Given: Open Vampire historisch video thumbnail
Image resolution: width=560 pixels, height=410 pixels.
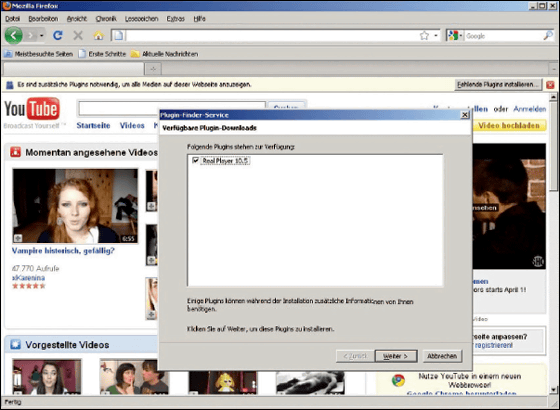Looking at the screenshot, I should (x=75, y=206).
